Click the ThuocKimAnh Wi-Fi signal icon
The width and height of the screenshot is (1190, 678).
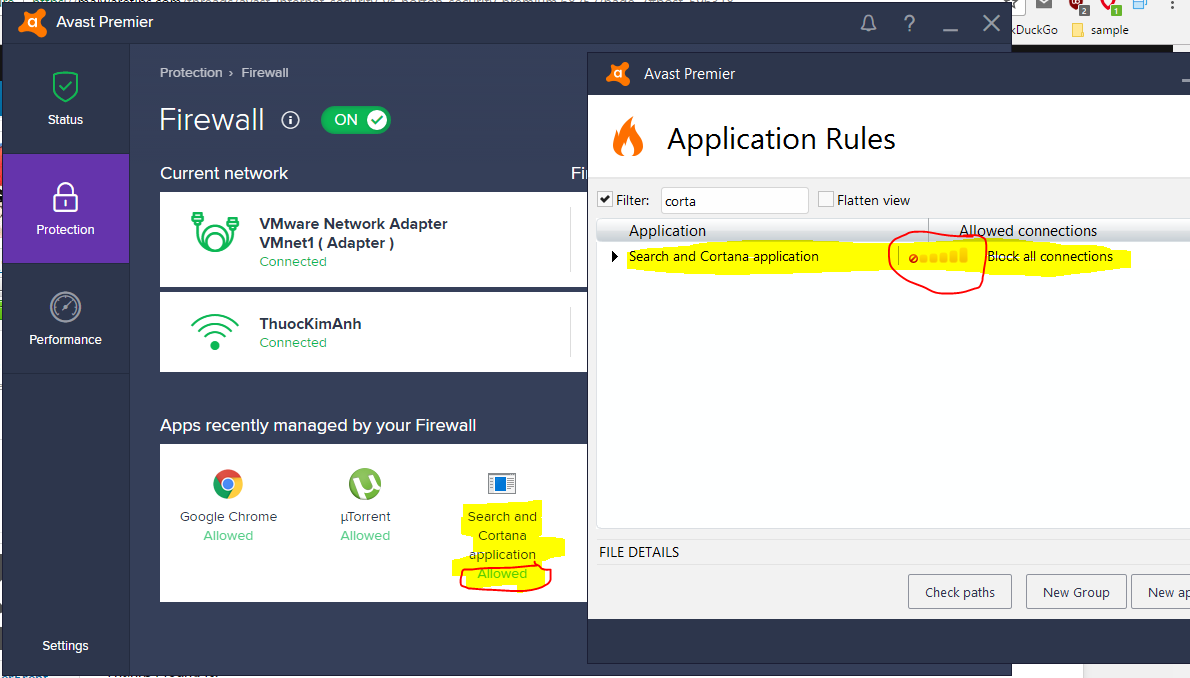point(215,332)
